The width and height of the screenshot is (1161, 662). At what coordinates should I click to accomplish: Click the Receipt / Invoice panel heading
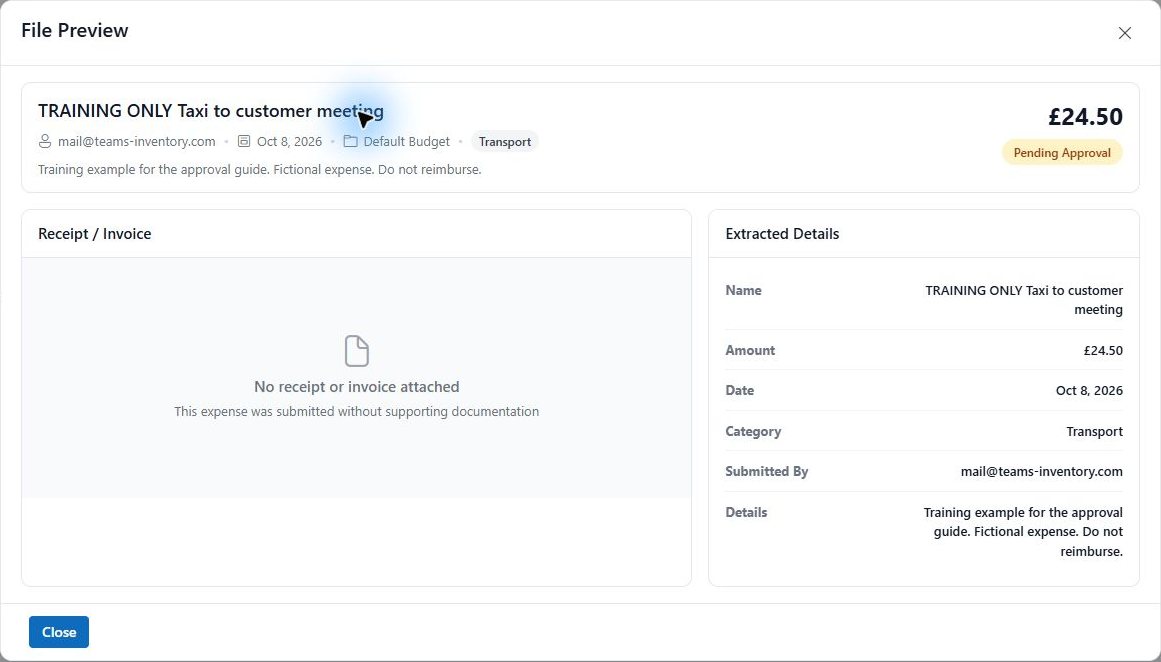click(x=95, y=233)
